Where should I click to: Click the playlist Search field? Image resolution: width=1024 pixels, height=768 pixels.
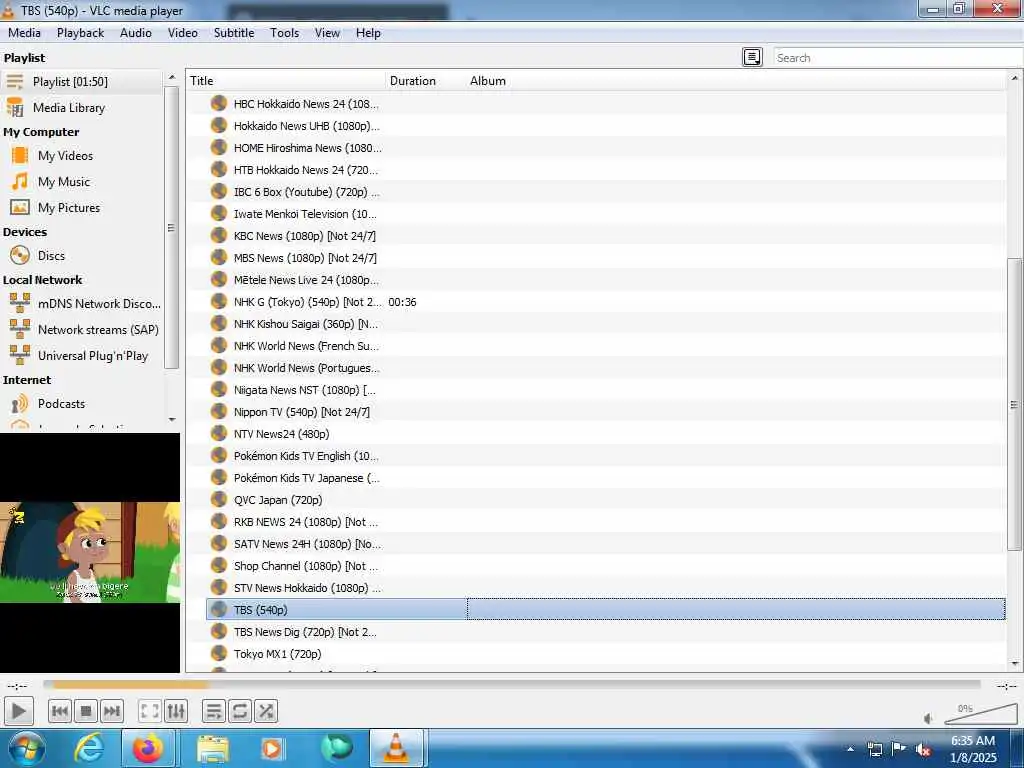[898, 57]
